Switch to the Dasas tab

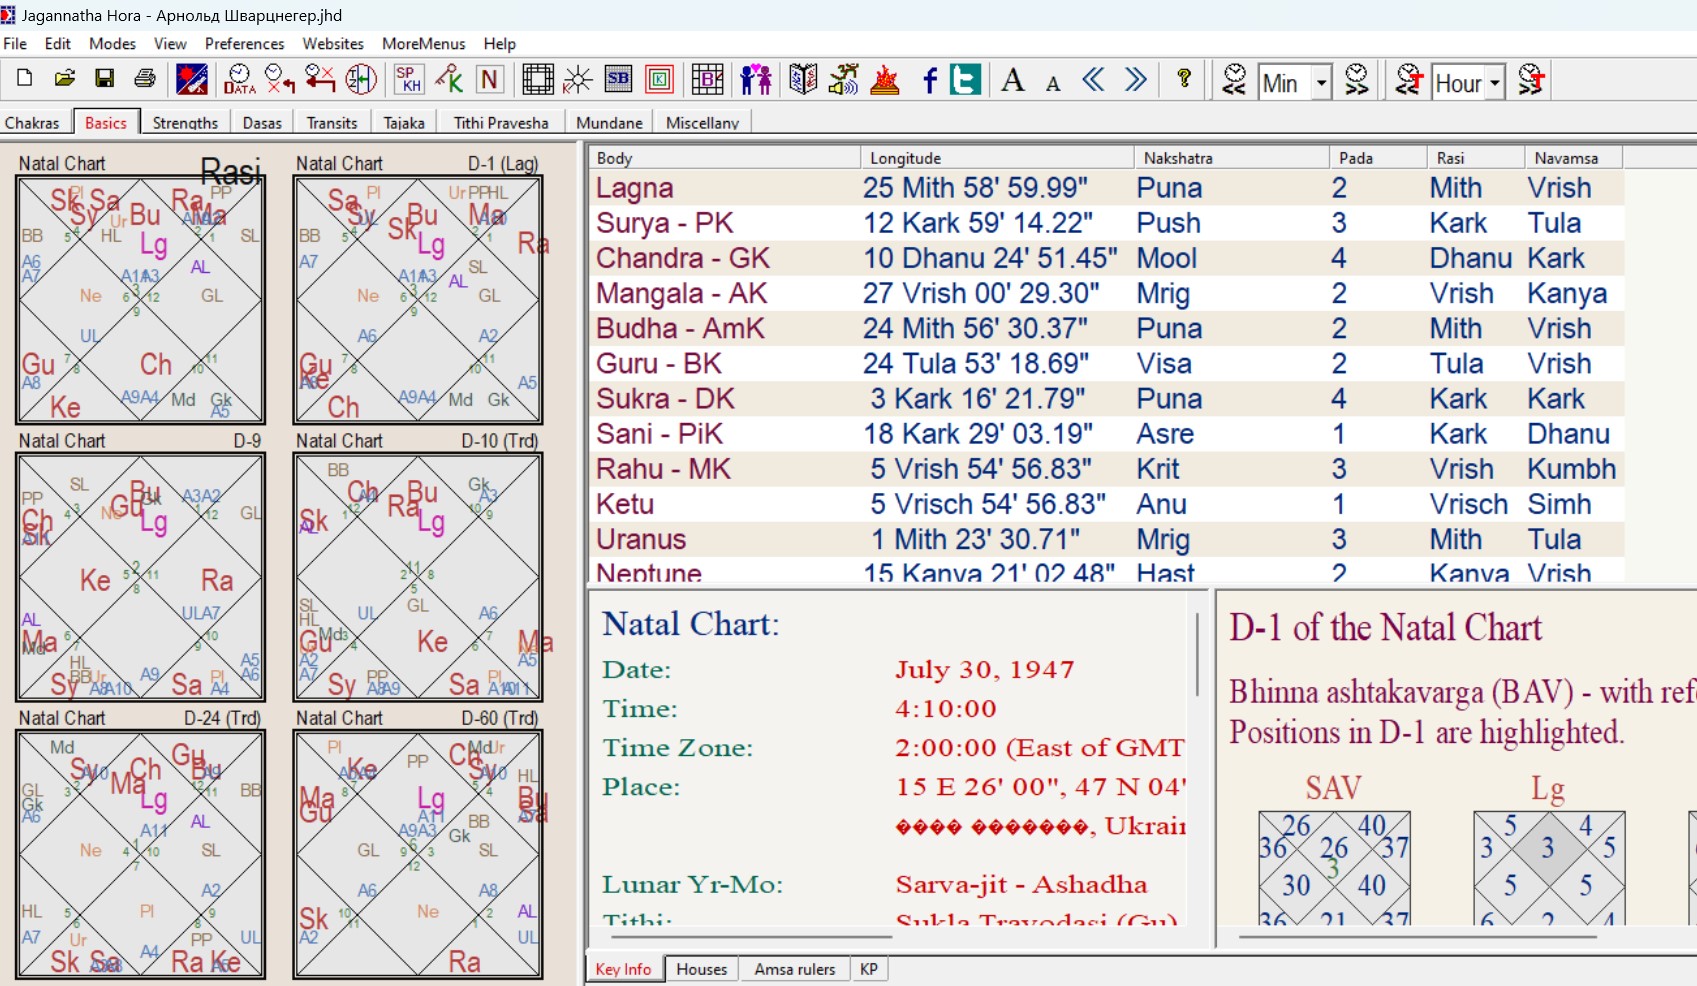pyautogui.click(x=262, y=123)
